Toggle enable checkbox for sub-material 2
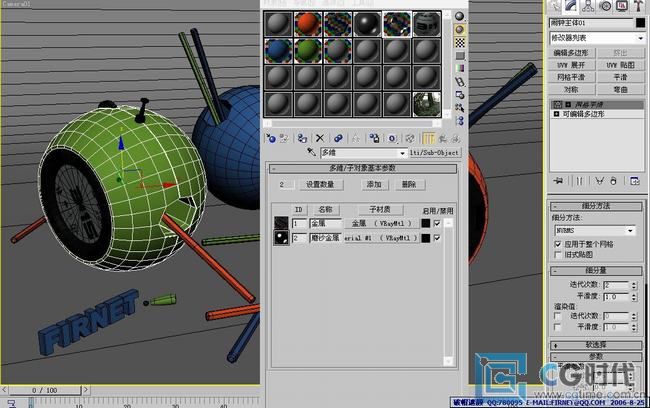Viewport: 650px width, 408px height. [x=437, y=238]
